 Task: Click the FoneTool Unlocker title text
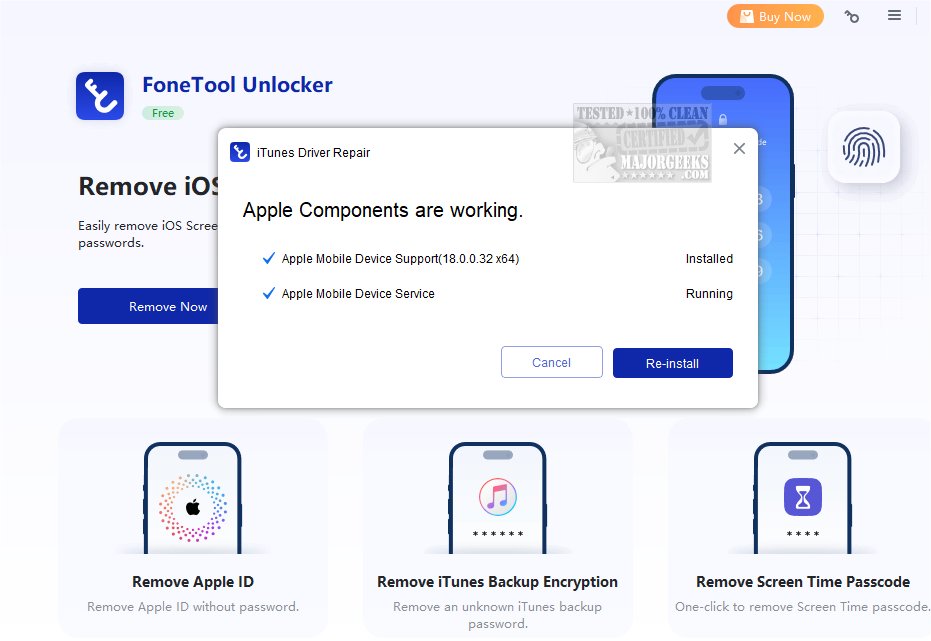click(x=238, y=85)
